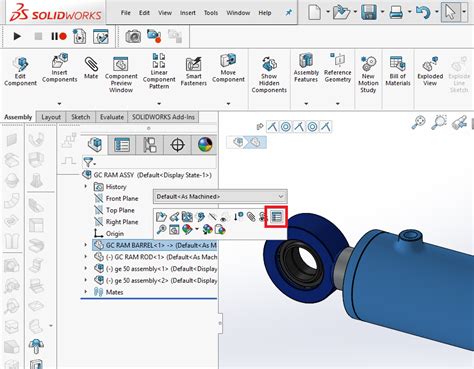Expand the dropdown arrow under Move Component
Viewport: 474px width, 369px height.
[x=228, y=104]
